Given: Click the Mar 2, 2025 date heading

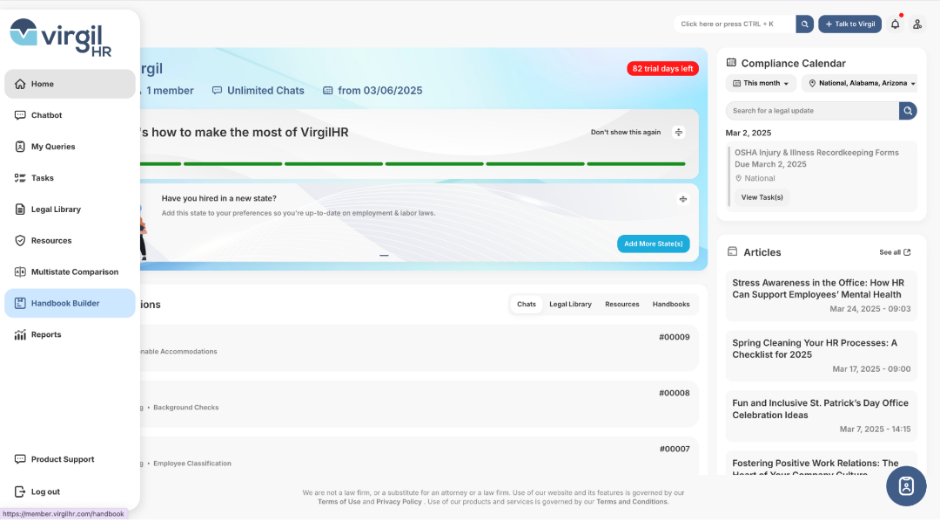Looking at the screenshot, I should pyautogui.click(x=748, y=133).
